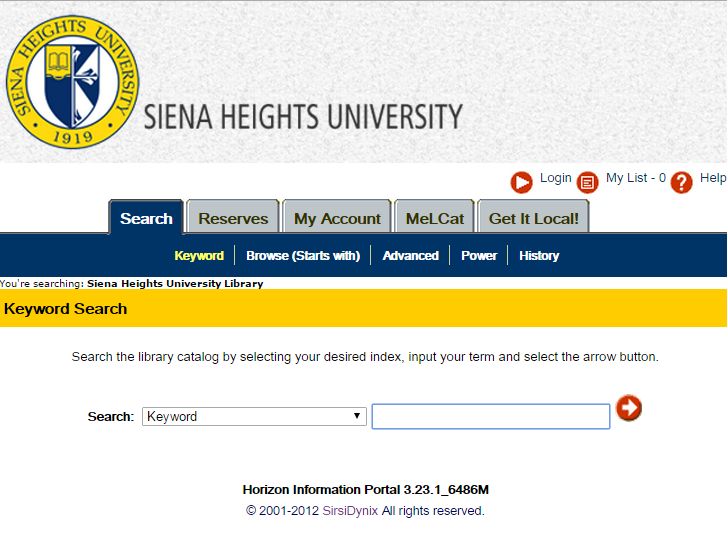Choose the Keyword search submenu
Screen dimensions: 727x541
click(199, 255)
